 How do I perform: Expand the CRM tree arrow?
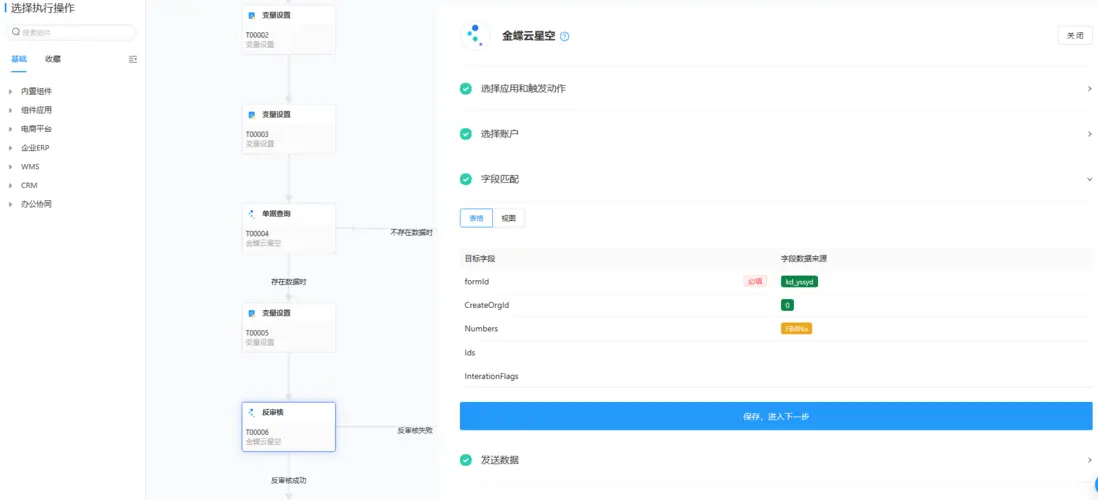[11, 186]
